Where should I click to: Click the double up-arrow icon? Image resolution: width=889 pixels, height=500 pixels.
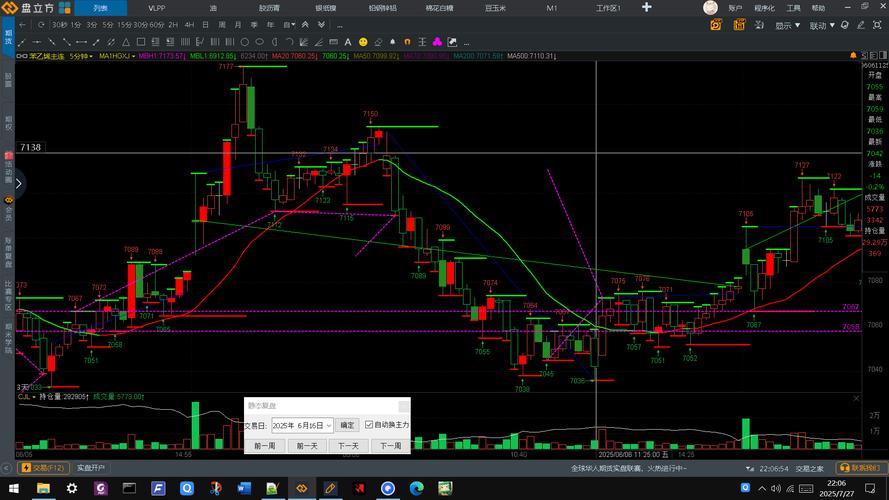[305, 25]
